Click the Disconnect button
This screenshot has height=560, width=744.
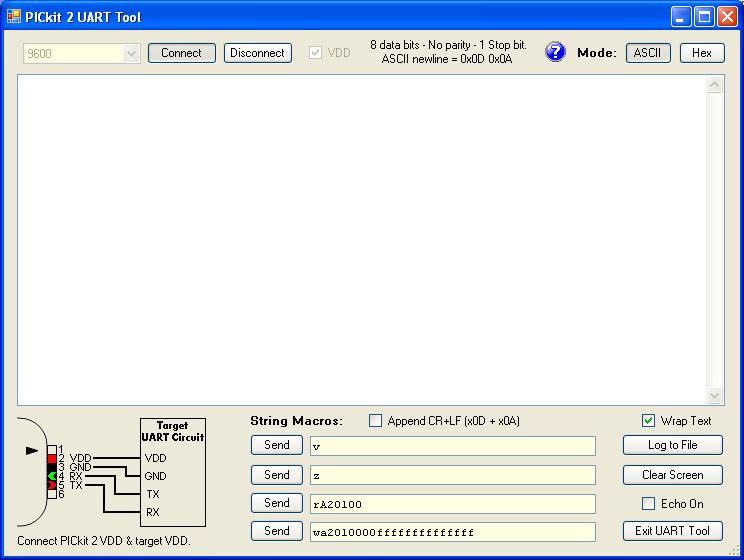point(258,53)
